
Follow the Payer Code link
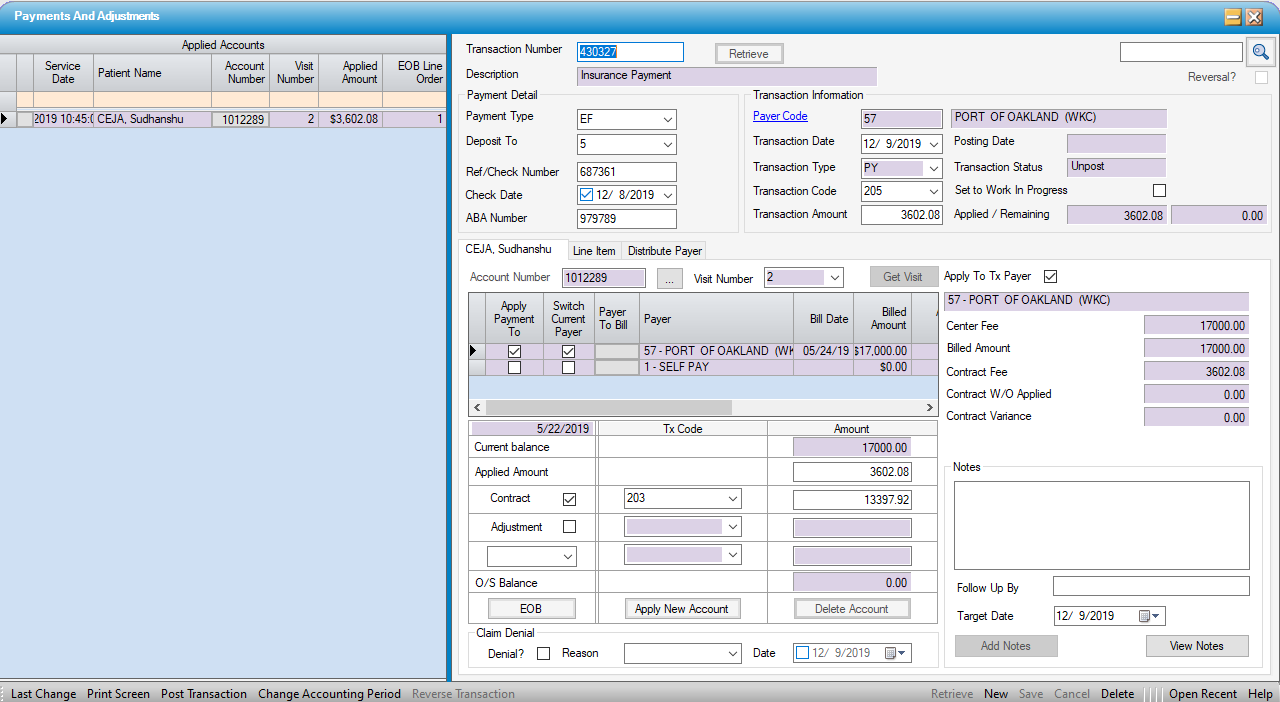[x=780, y=116]
